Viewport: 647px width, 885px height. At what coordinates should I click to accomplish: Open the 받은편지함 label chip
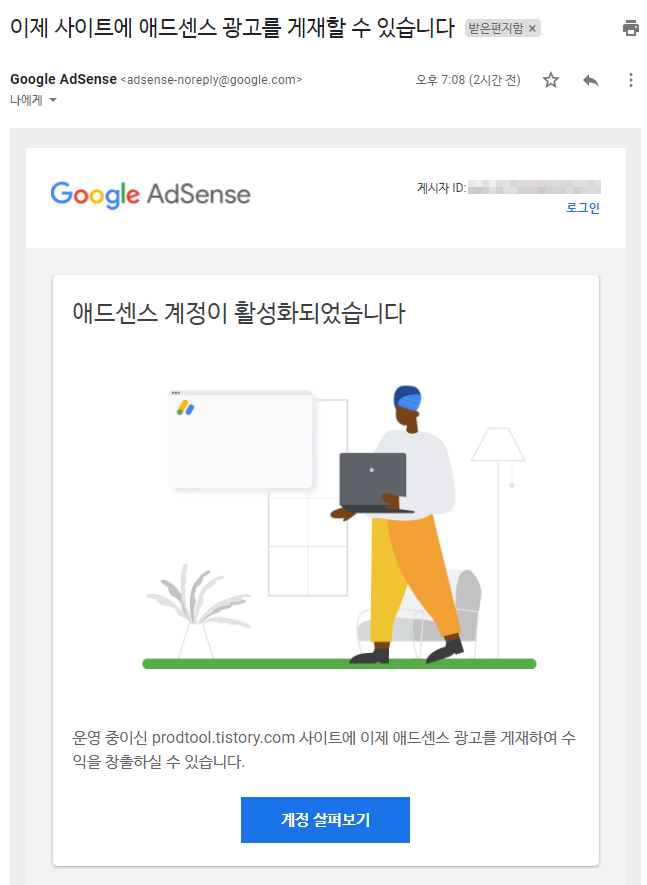click(496, 28)
